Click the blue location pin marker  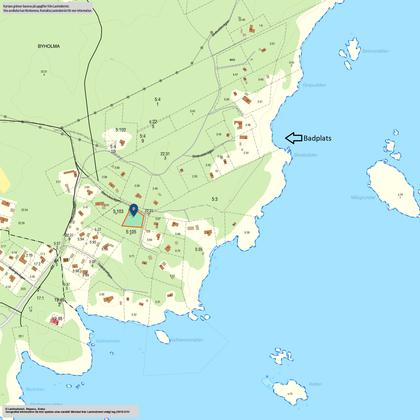point(134,210)
